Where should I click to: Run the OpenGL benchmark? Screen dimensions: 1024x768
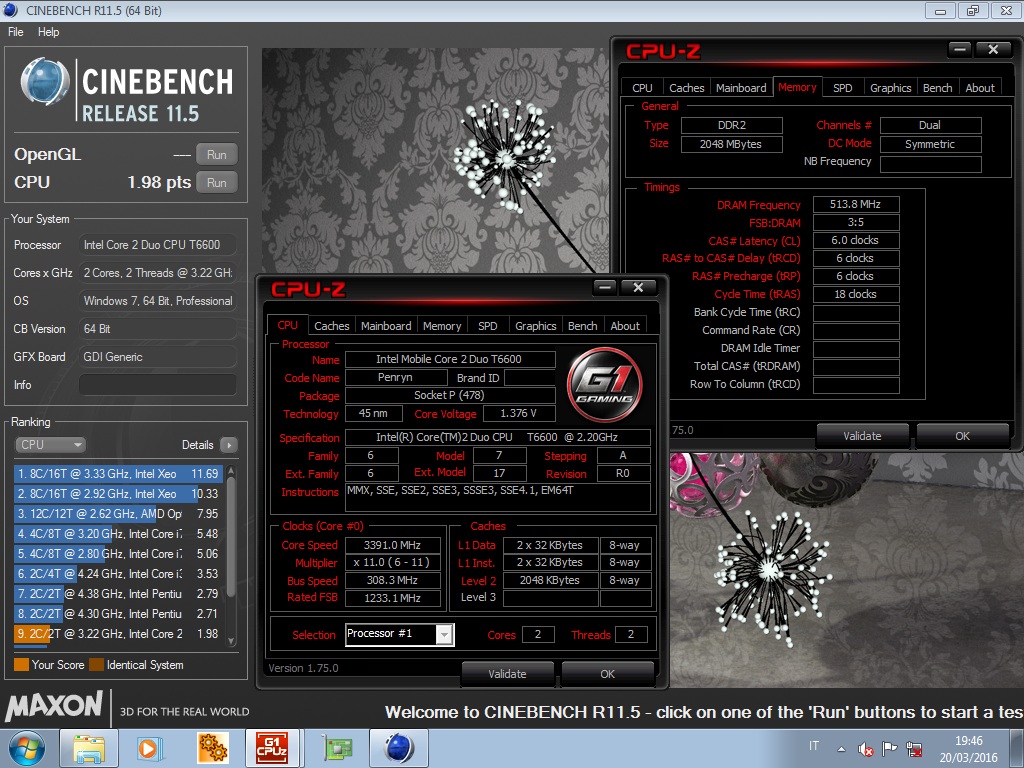217,155
